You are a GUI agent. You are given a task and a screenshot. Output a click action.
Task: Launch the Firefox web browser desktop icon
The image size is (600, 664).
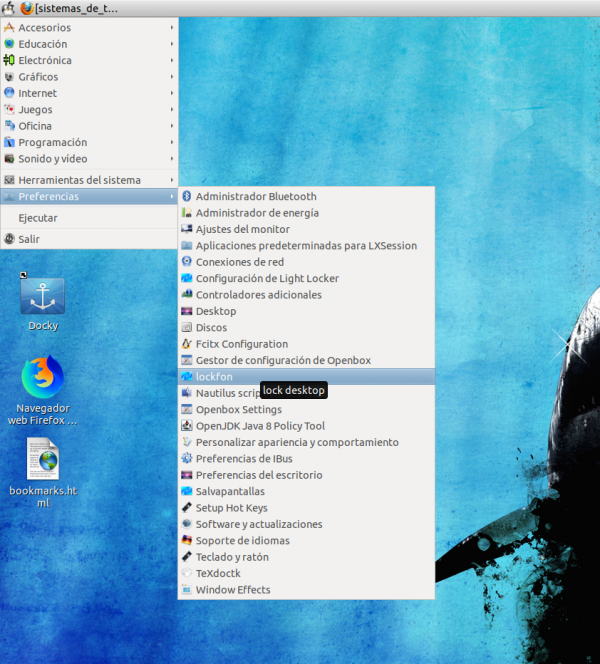tap(43, 377)
